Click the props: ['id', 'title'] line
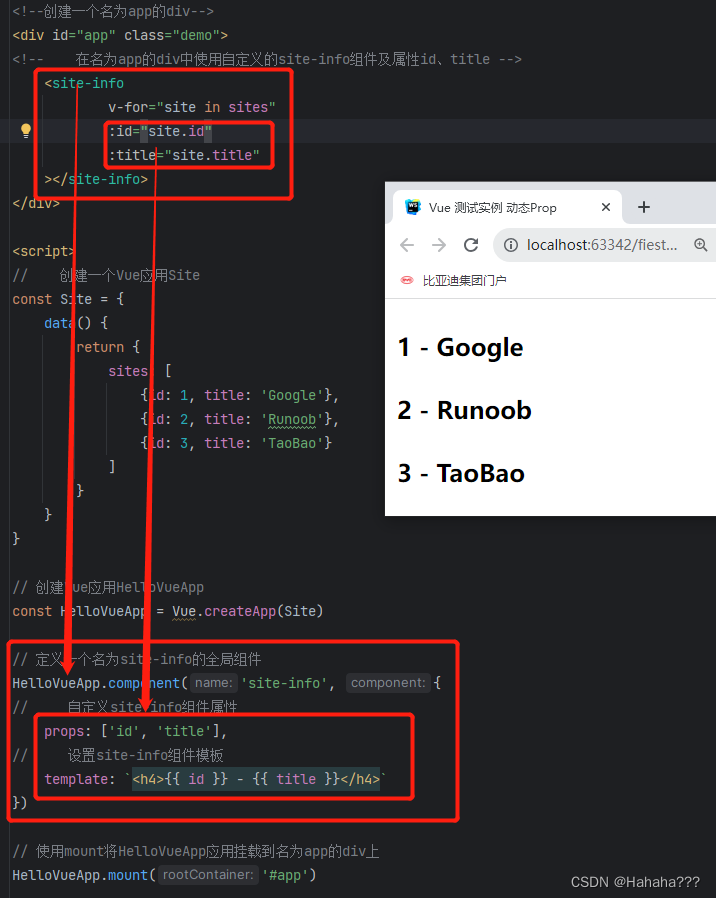 [x=136, y=731]
